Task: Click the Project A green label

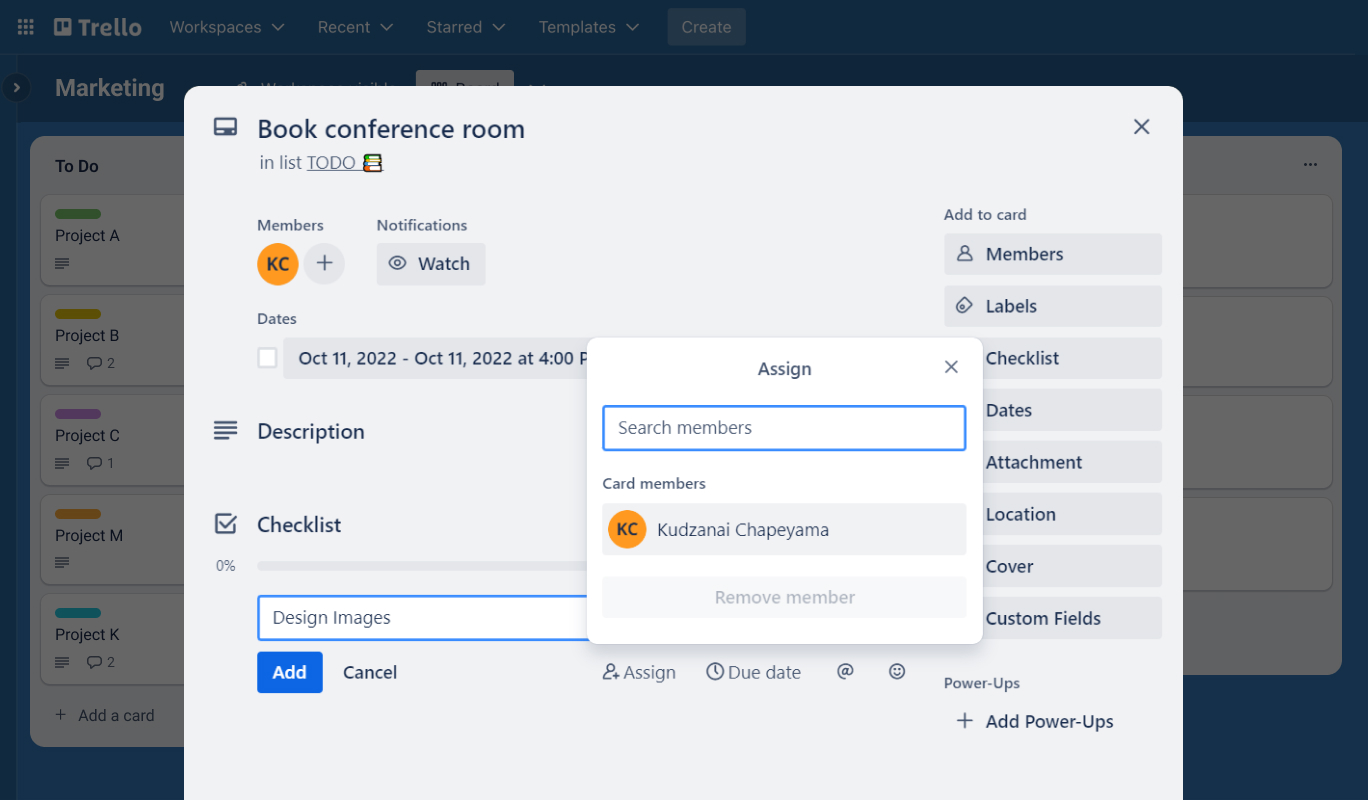Action: 78,214
